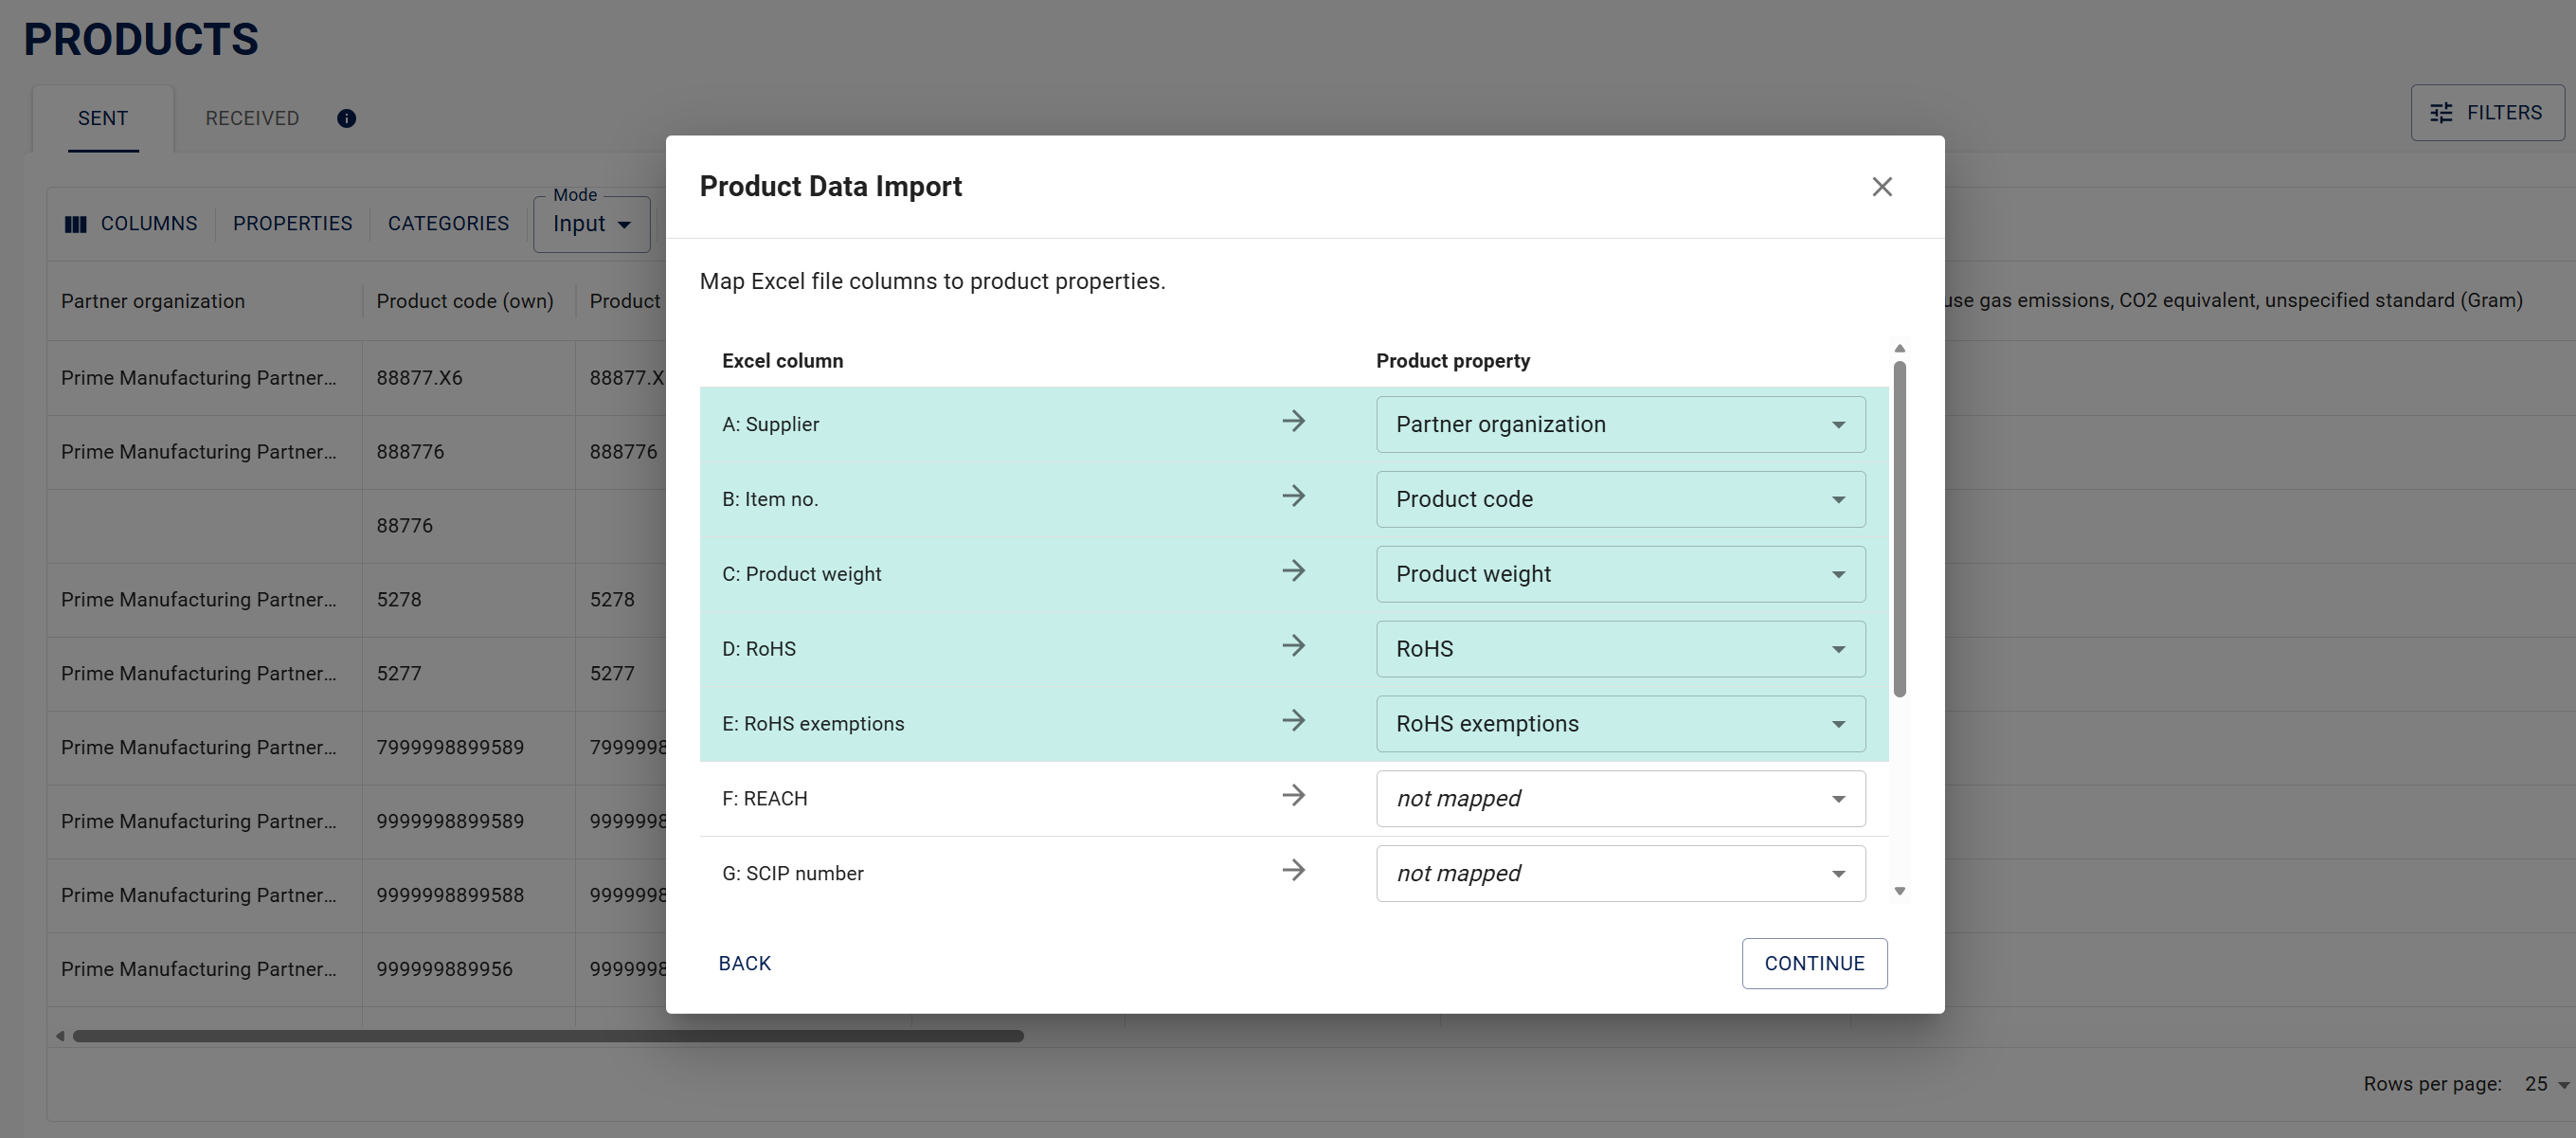Open the Mode Input selector
This screenshot has width=2576, height=1138.
[x=591, y=224]
